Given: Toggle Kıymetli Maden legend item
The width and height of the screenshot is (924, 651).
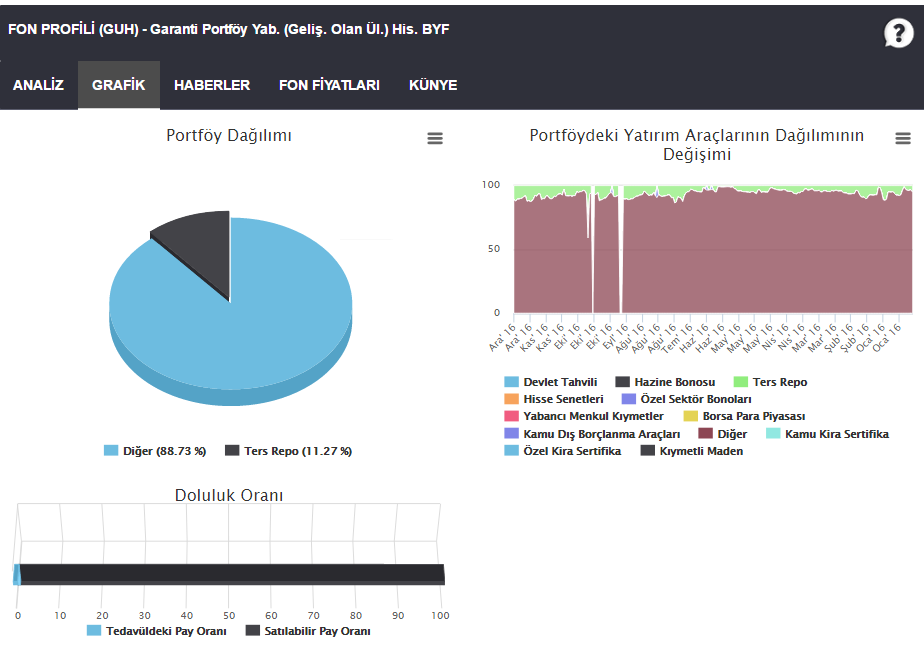Looking at the screenshot, I should coord(692,451).
